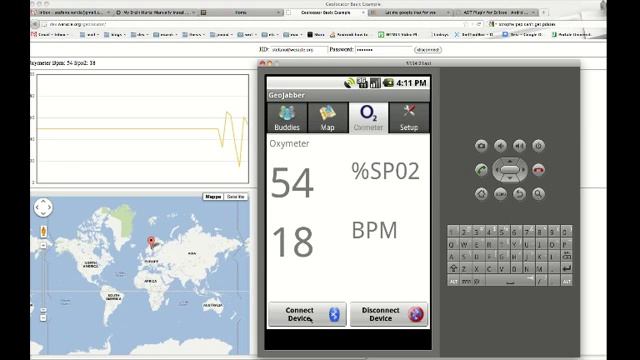
Task: Click the browser back button
Action: click(x=35, y=24)
